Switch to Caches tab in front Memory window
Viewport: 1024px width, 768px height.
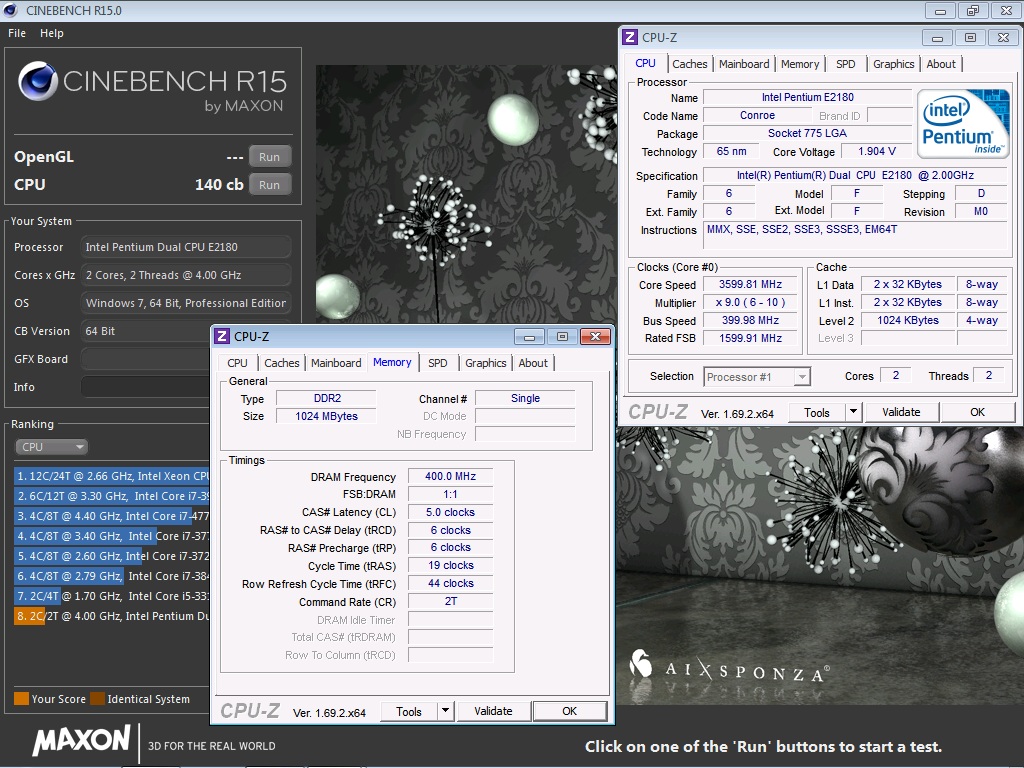(281, 363)
